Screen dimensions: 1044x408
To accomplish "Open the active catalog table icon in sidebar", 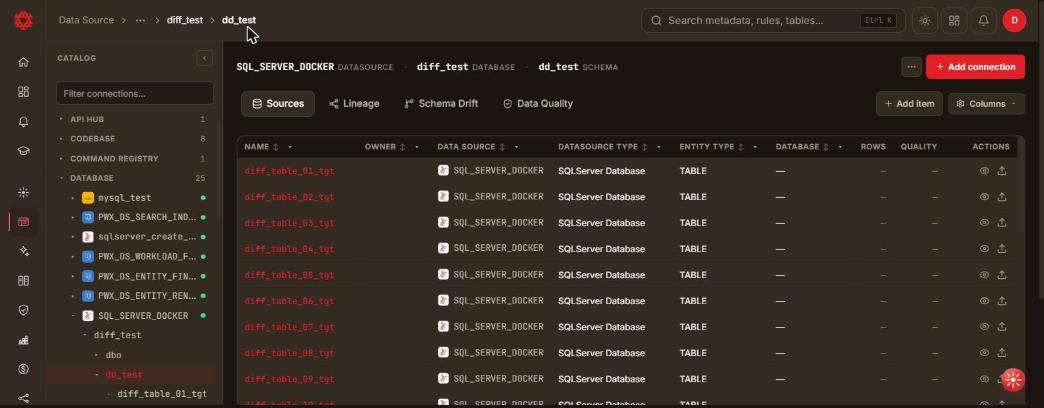I will [x=23, y=222].
